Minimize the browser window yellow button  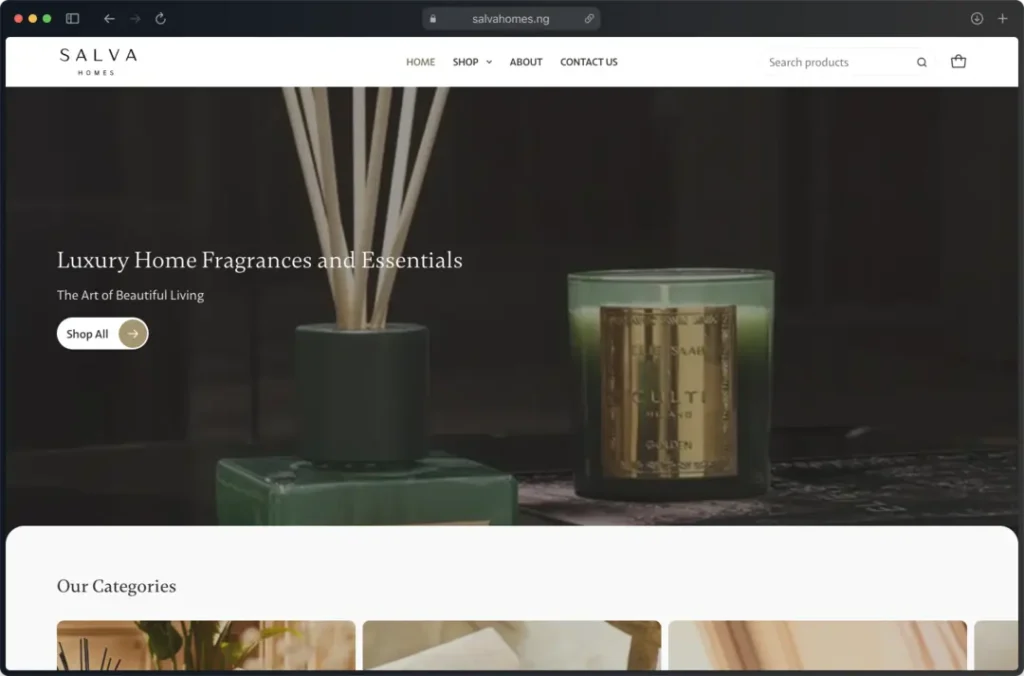[33, 18]
